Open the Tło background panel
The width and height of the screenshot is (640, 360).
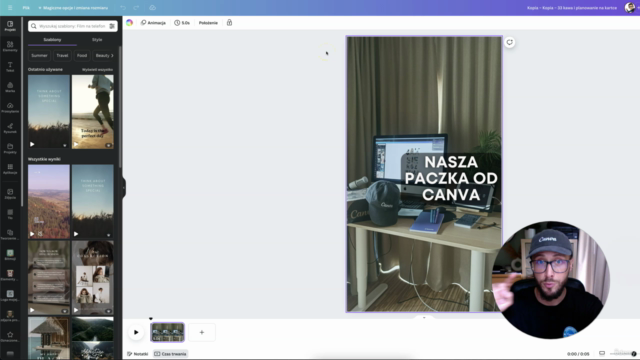[10, 214]
